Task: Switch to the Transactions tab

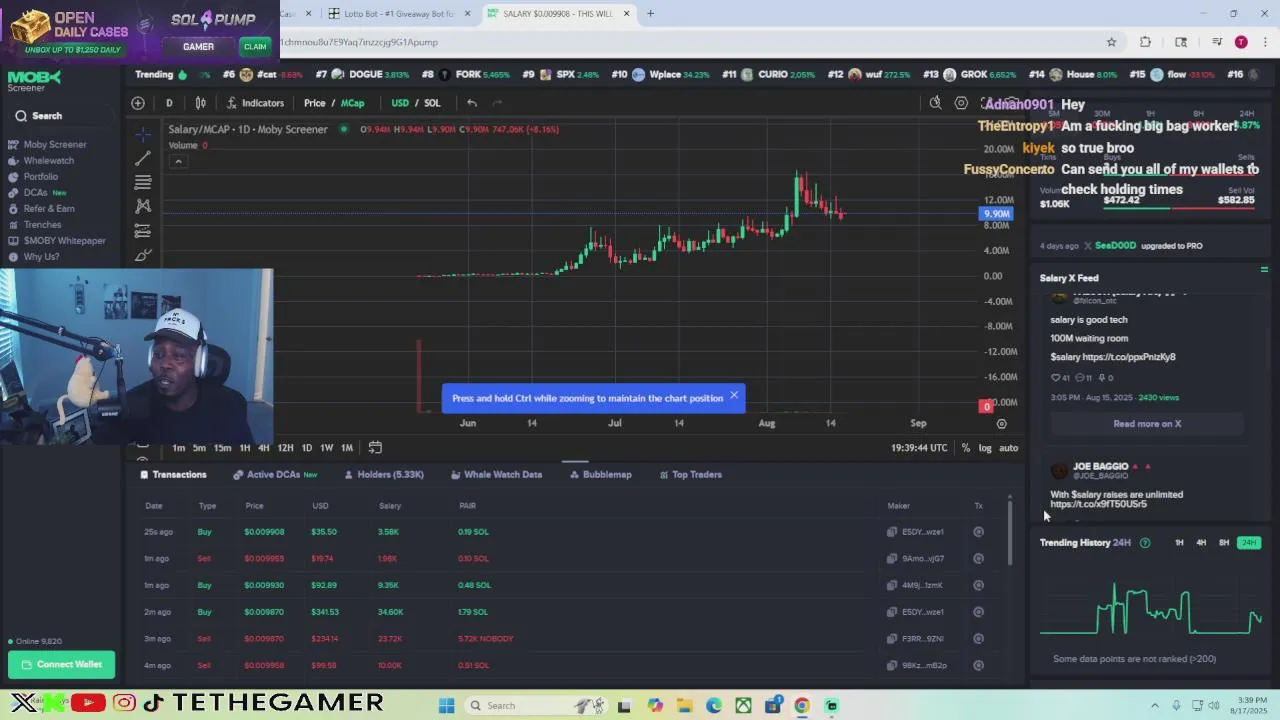Action: pyautogui.click(x=173, y=475)
